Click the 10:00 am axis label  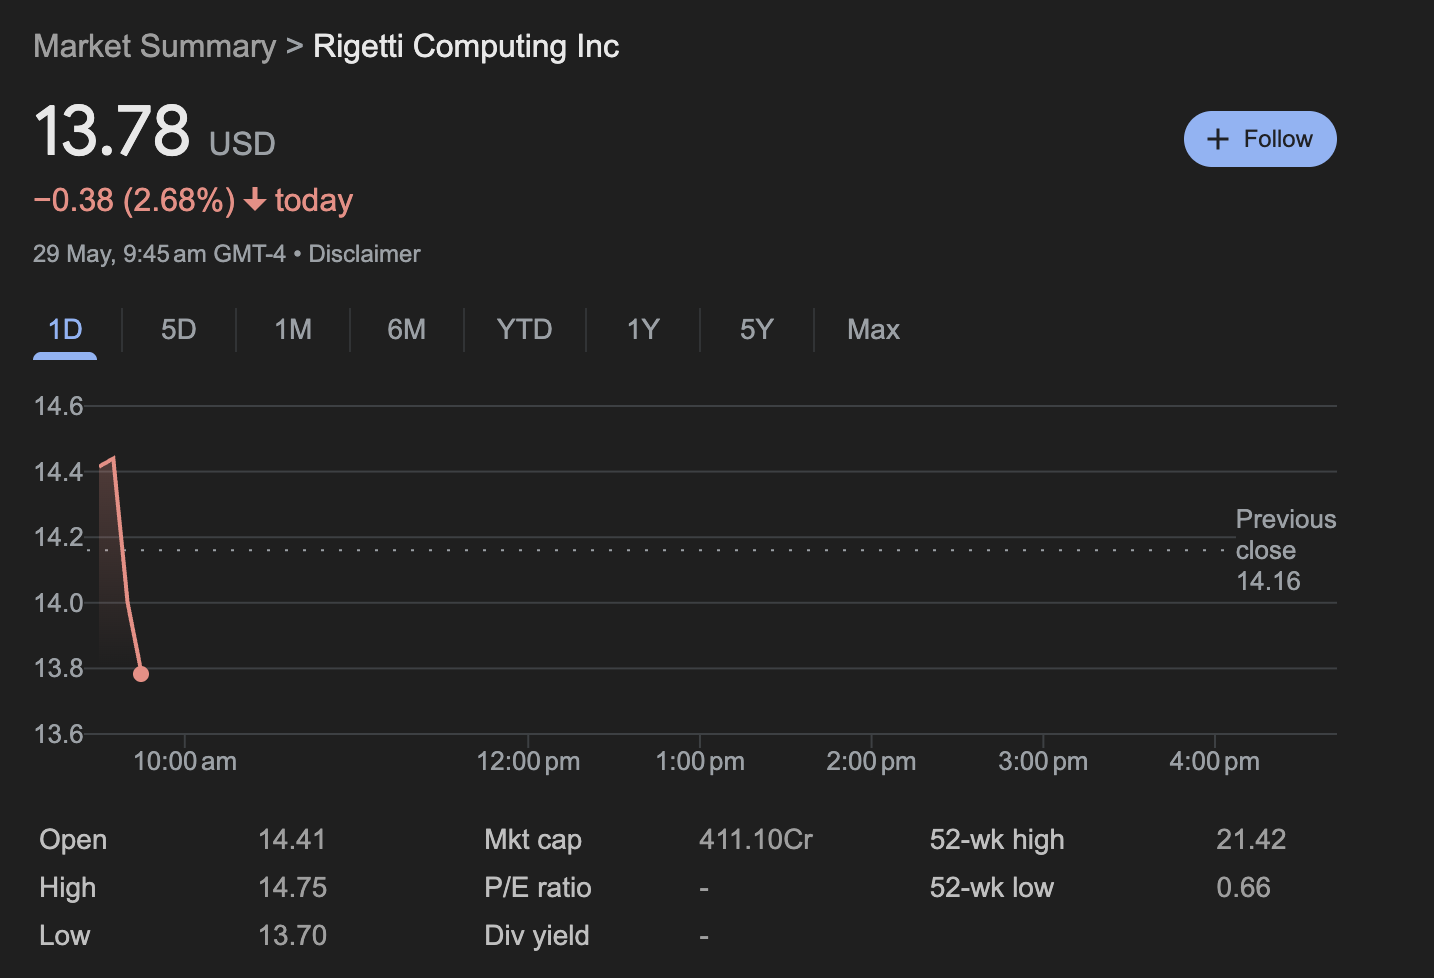185,761
